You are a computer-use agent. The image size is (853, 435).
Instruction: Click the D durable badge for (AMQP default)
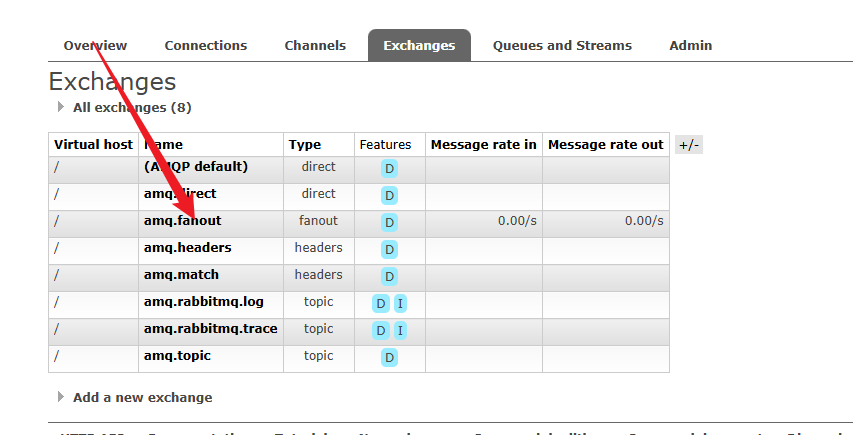(x=390, y=169)
